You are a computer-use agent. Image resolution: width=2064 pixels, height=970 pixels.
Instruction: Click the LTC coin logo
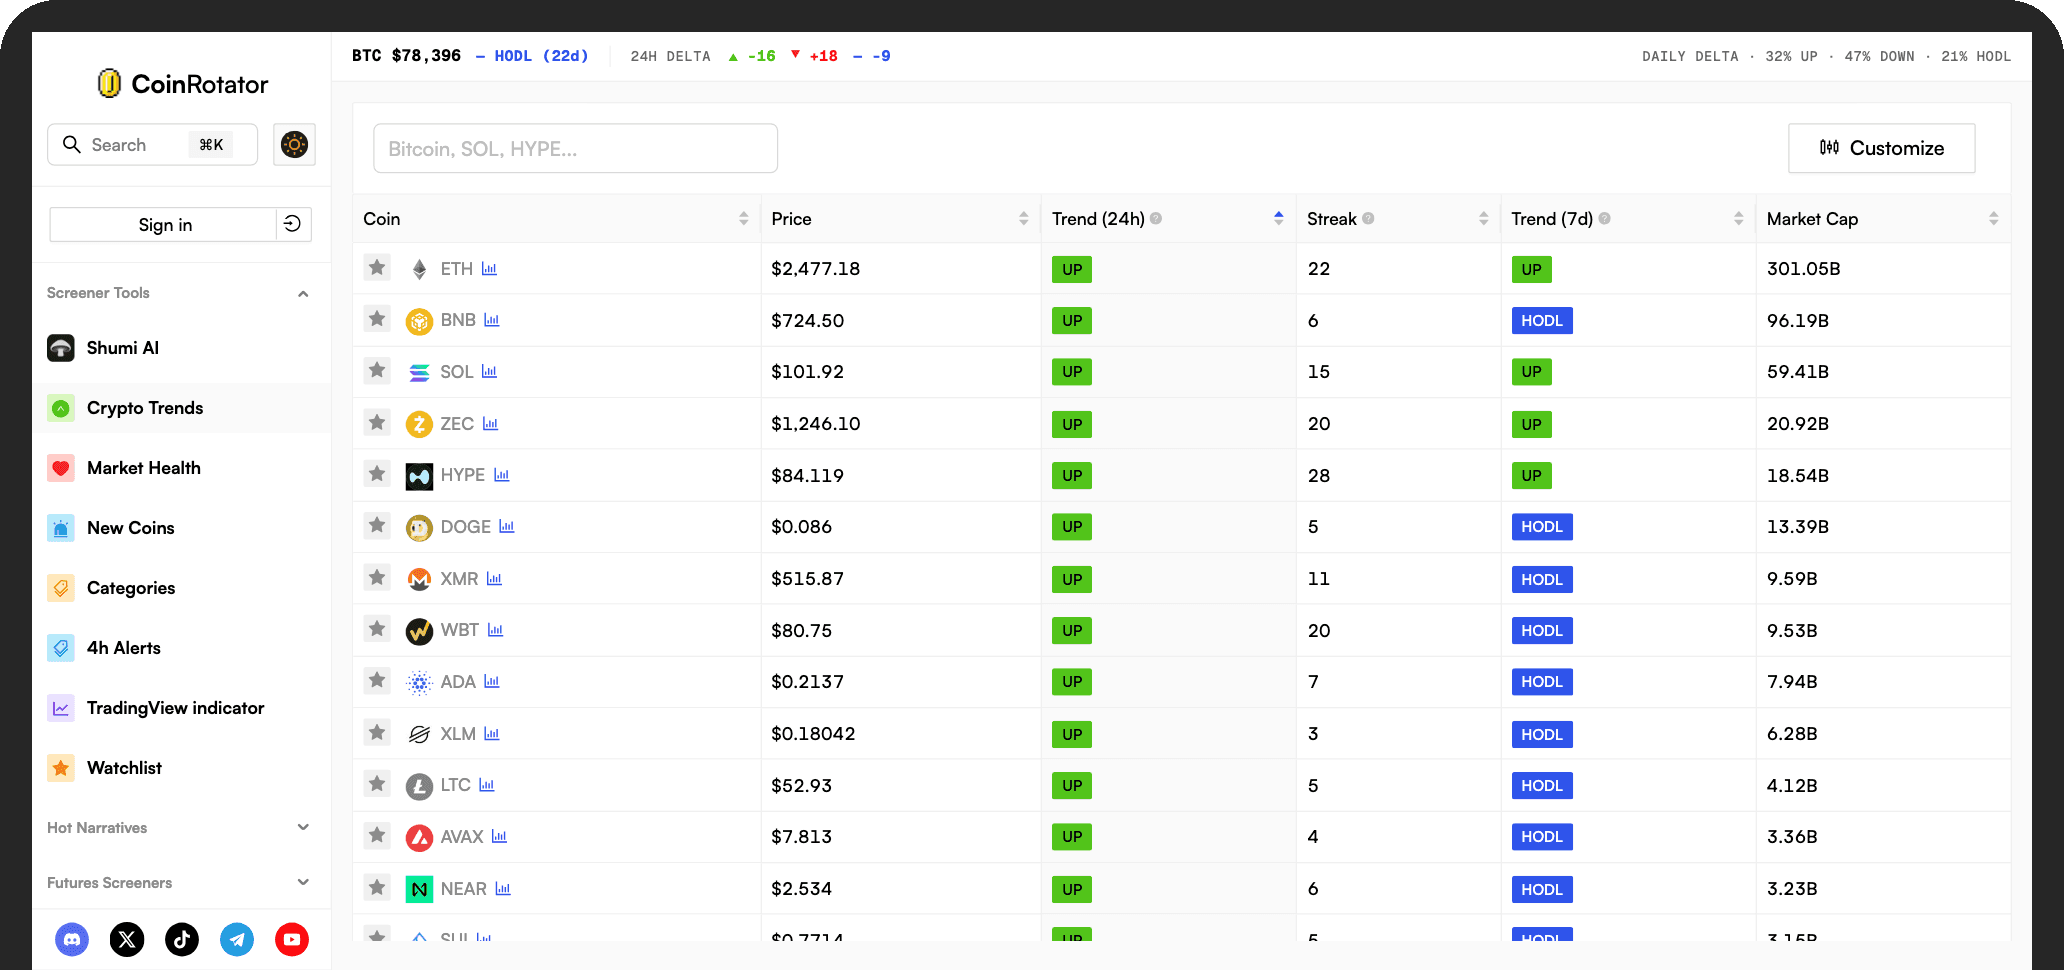[x=419, y=786]
